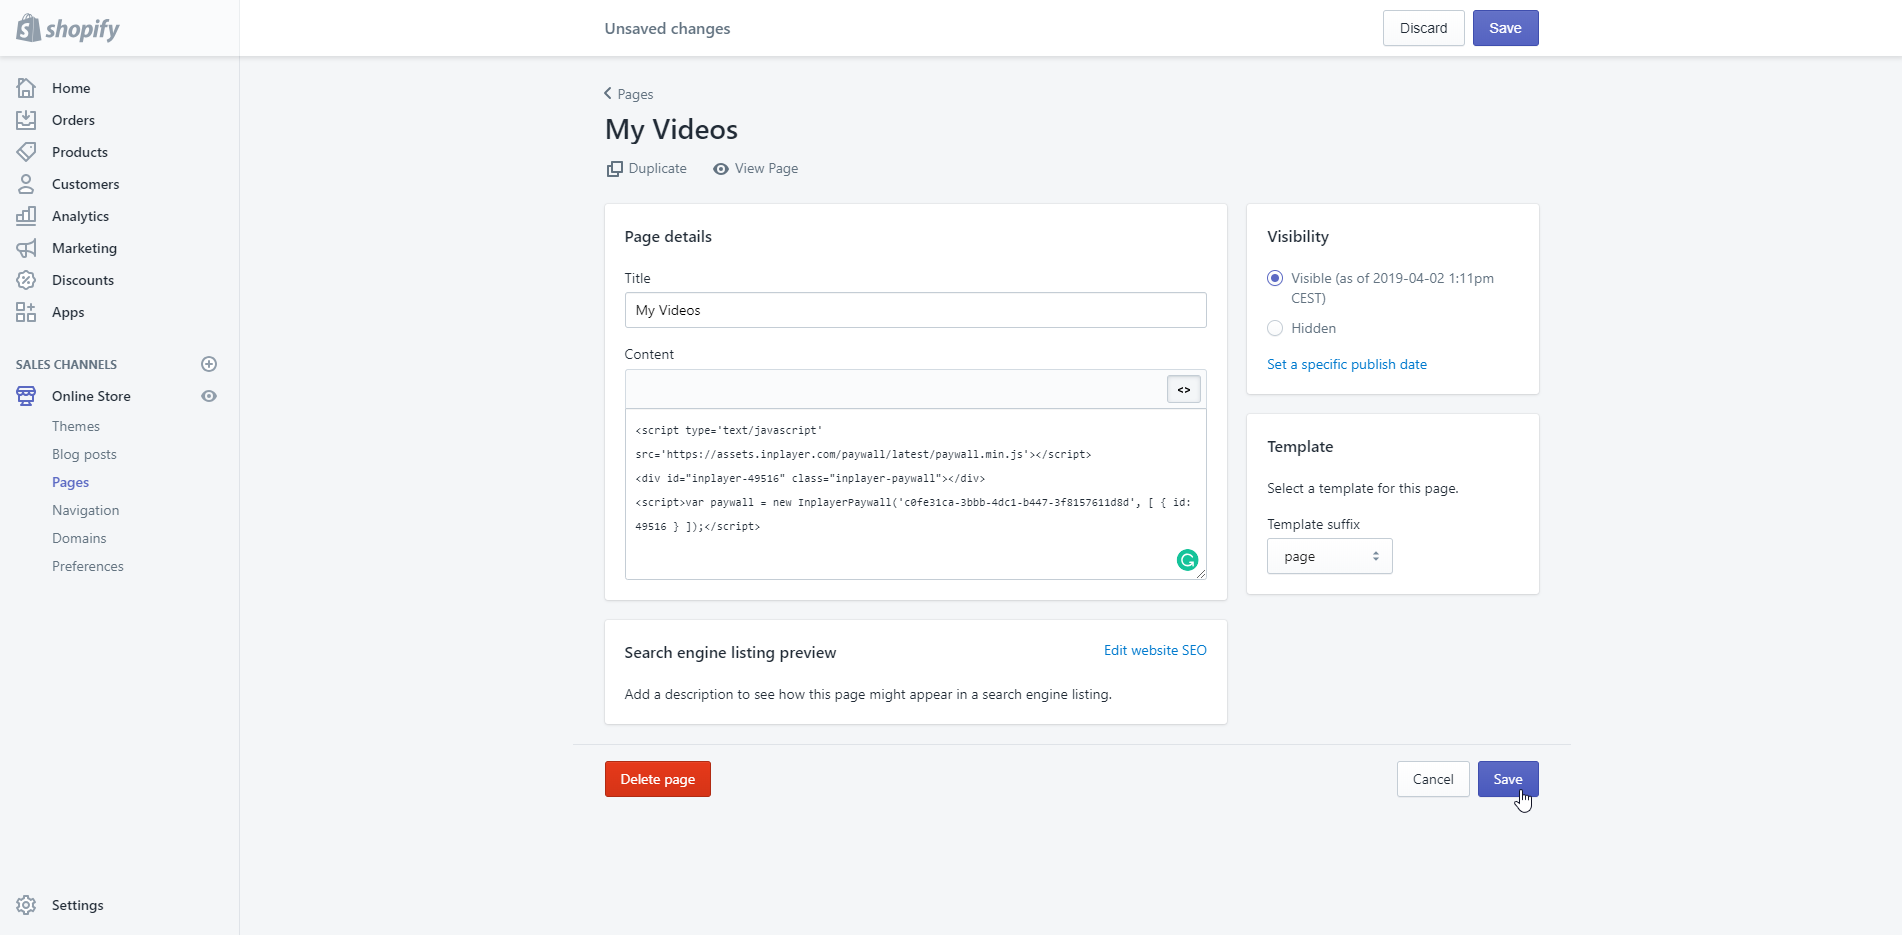Open Preferences under Online Store

tap(88, 566)
